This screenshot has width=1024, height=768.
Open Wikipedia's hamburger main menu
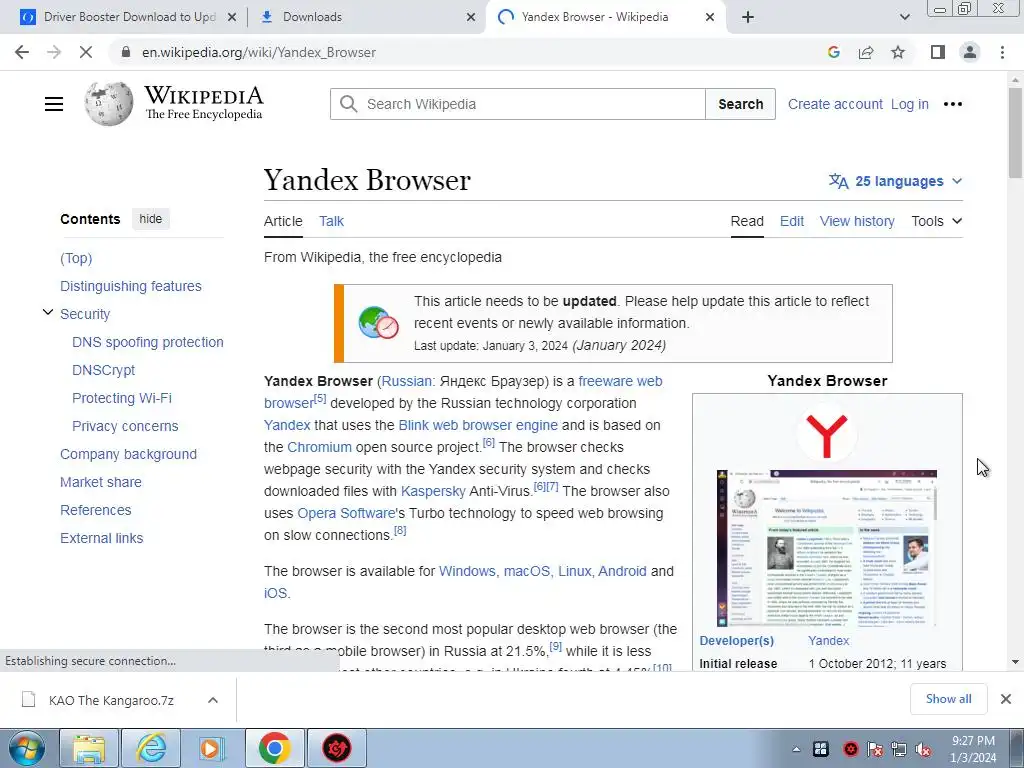click(x=54, y=104)
